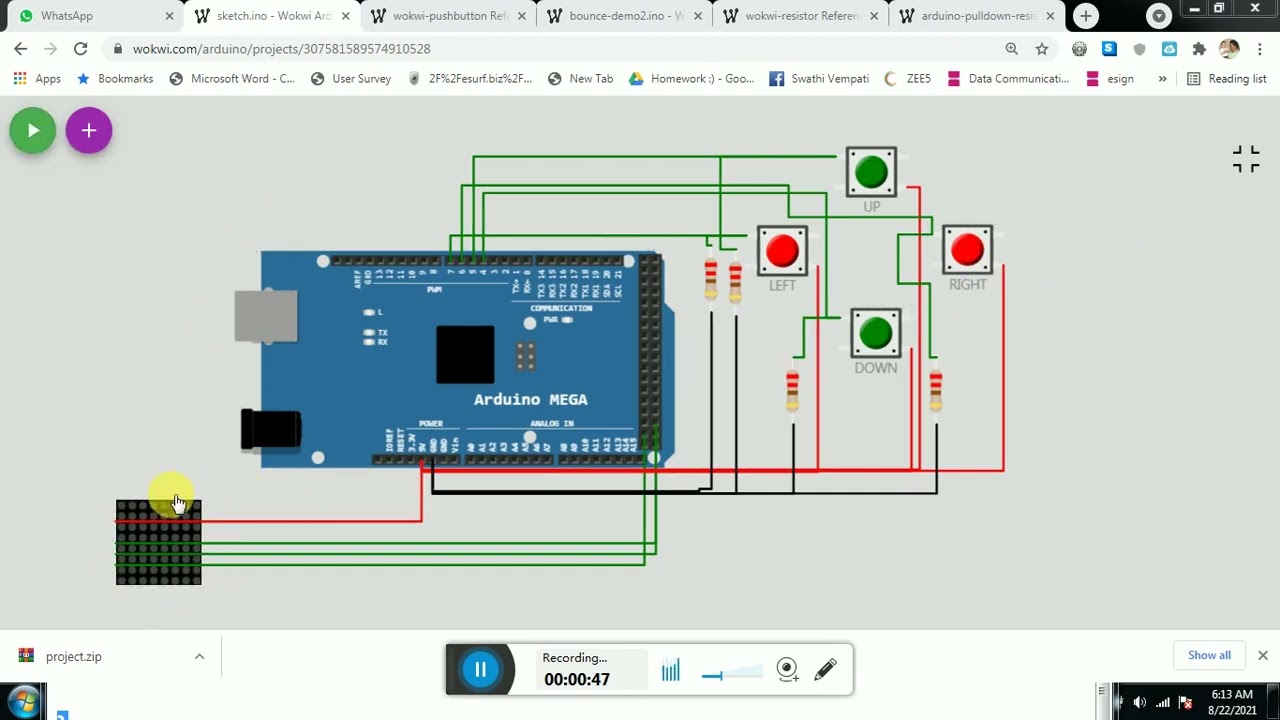This screenshot has height=720, width=1280.
Task: Open the User Survey bookmark
Action: [351, 78]
